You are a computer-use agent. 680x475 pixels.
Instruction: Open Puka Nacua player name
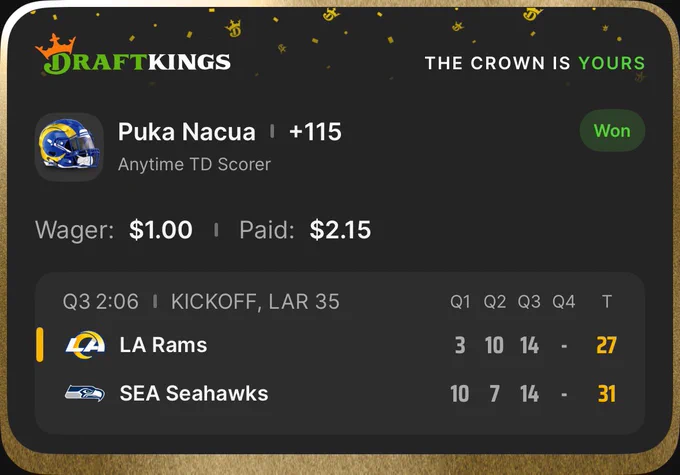tap(186, 132)
